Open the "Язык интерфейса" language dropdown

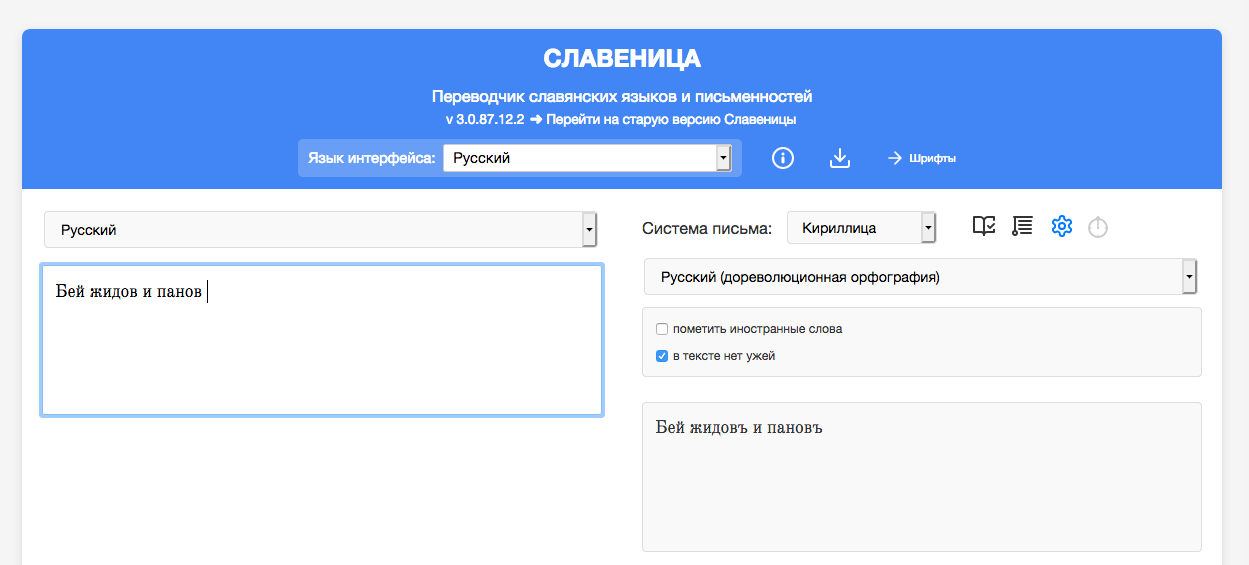(587, 158)
